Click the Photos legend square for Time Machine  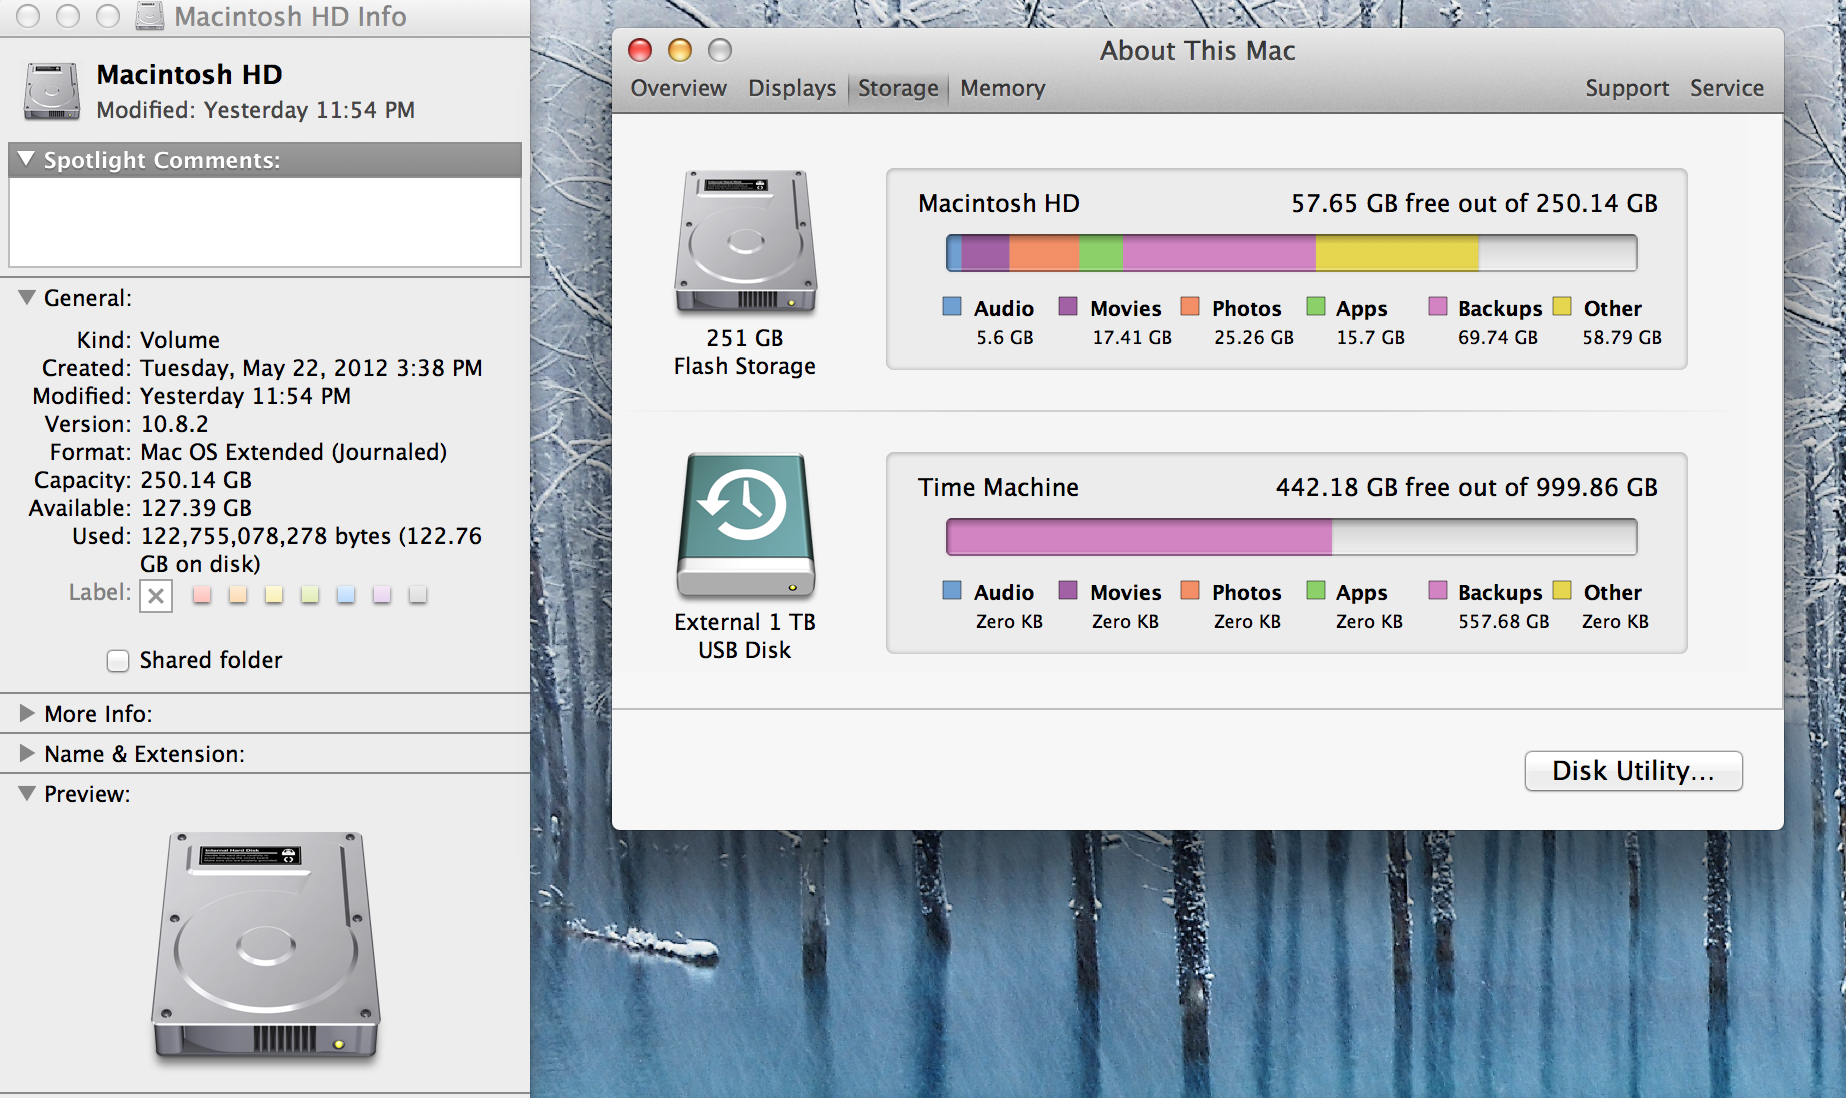click(x=1190, y=591)
